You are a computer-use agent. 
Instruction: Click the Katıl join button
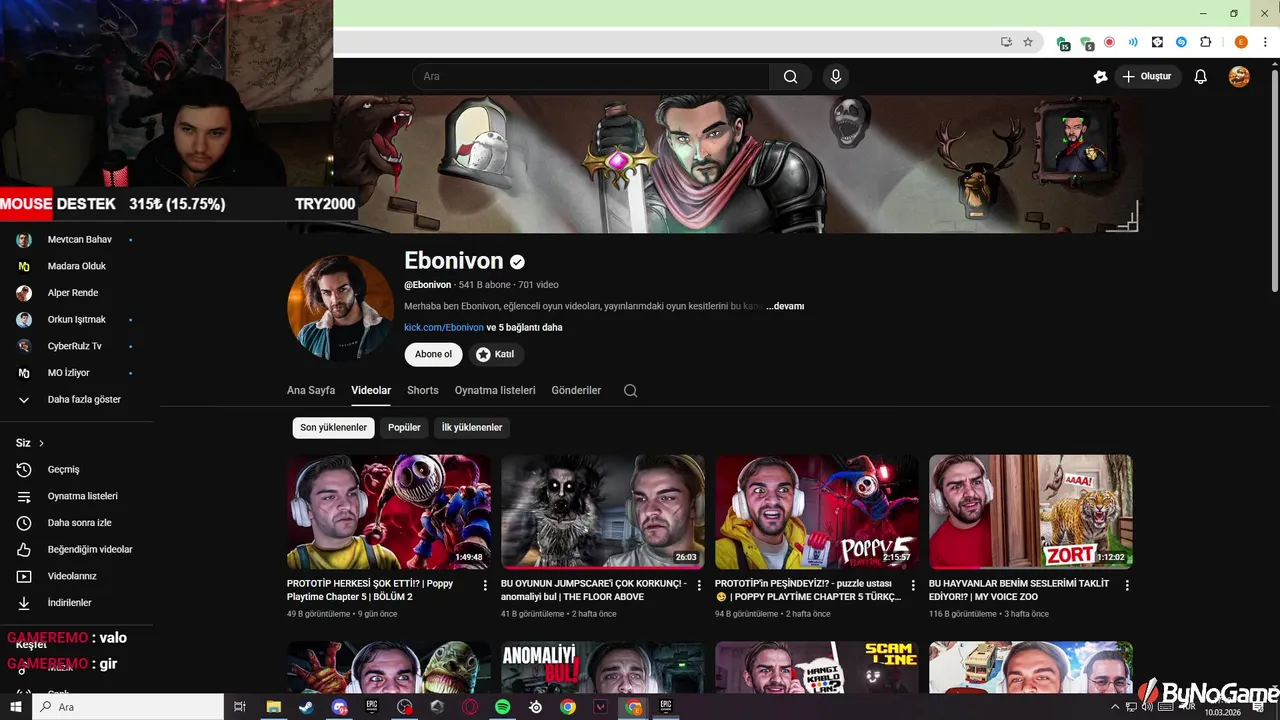pos(496,354)
